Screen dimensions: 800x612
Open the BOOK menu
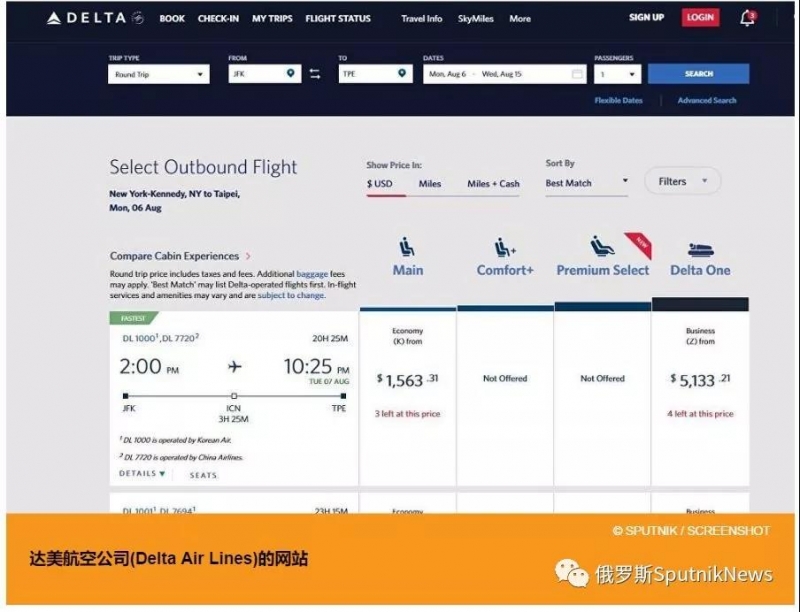tap(172, 19)
